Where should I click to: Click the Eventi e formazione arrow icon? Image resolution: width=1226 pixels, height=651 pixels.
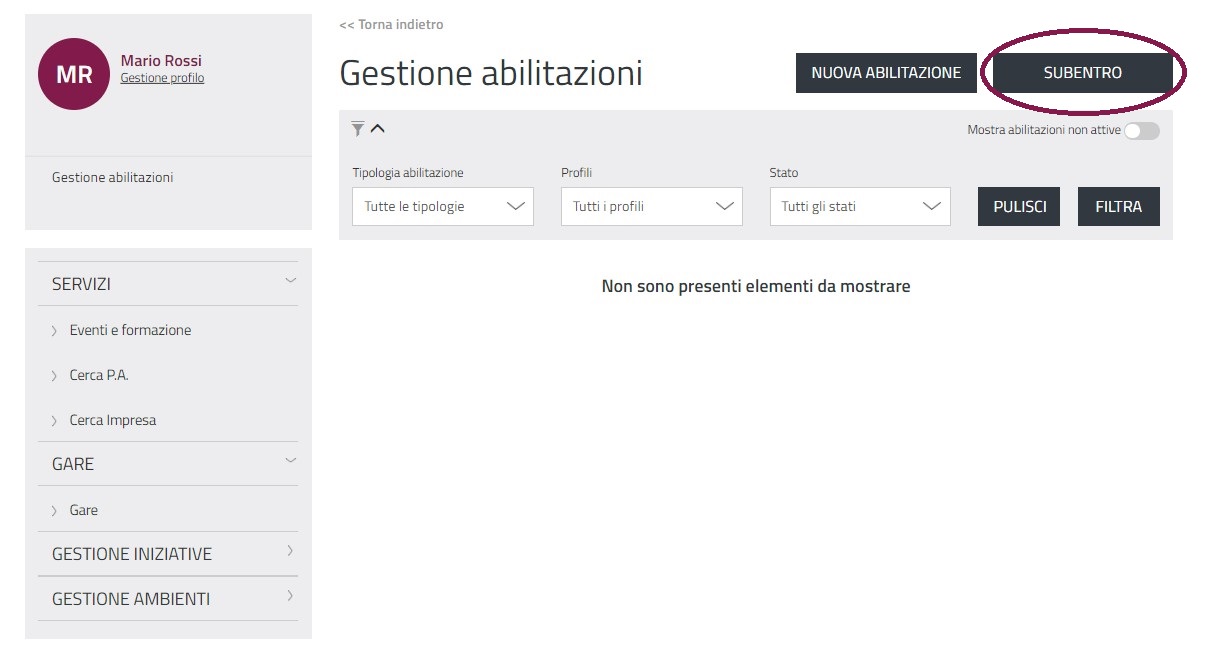pyautogui.click(x=54, y=331)
